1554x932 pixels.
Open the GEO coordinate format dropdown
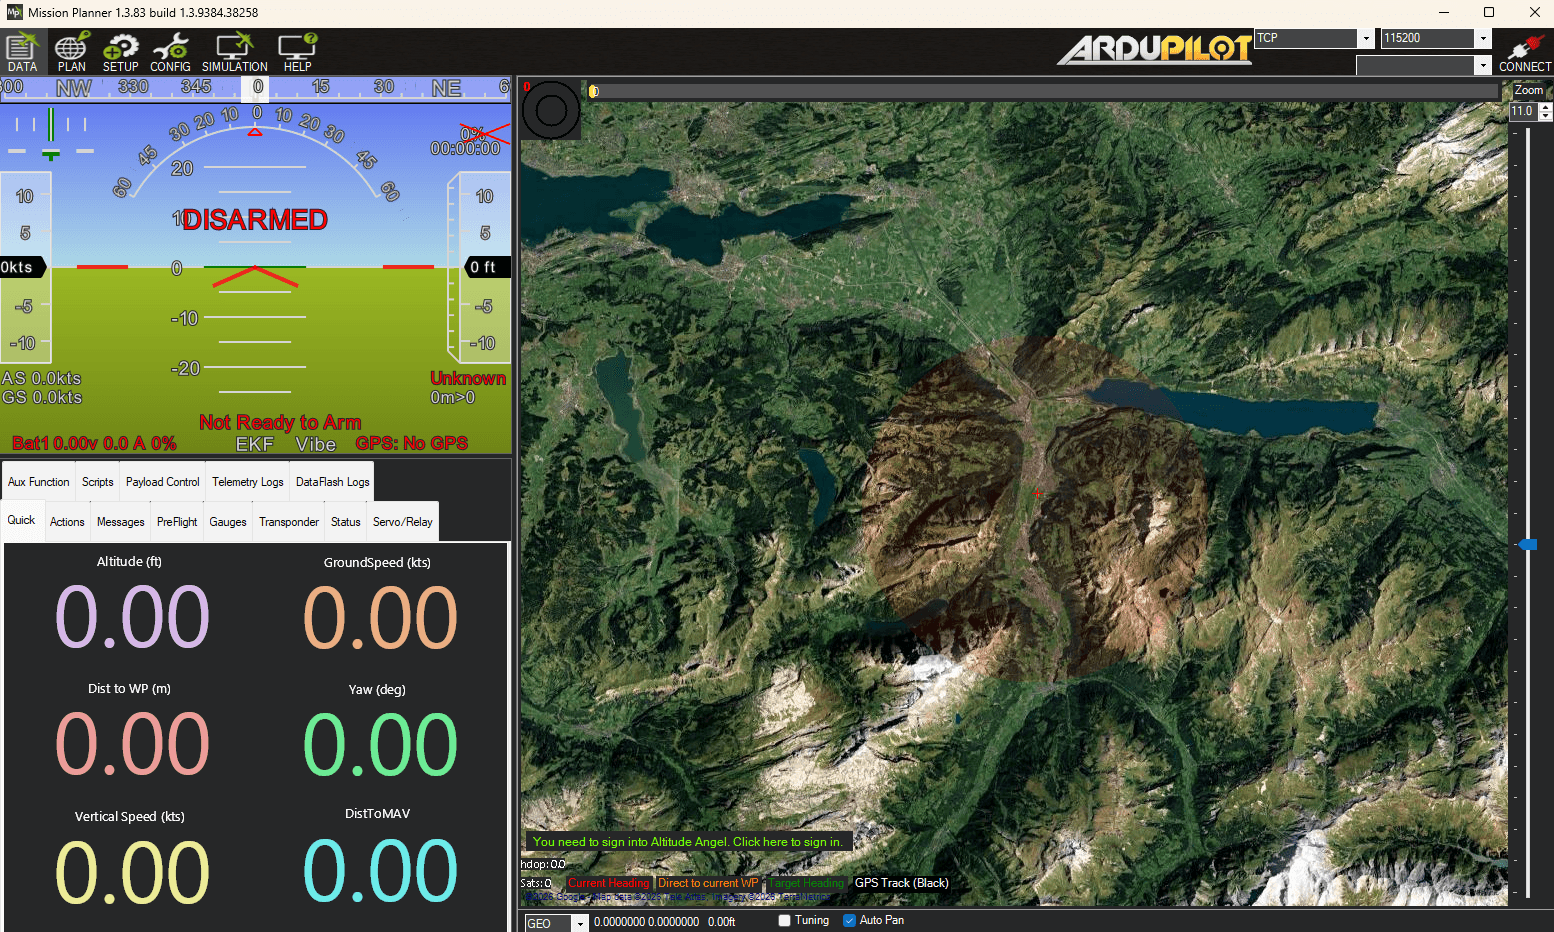tap(578, 922)
